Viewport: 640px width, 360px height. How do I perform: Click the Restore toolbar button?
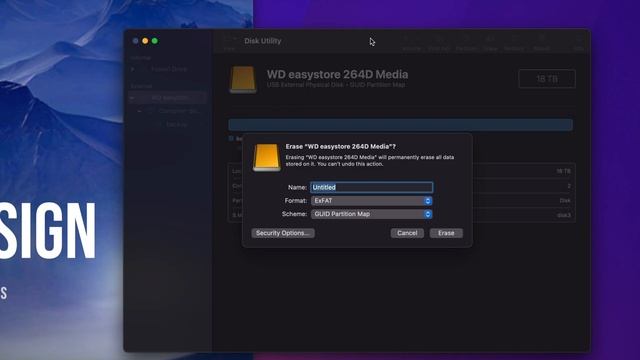point(514,43)
